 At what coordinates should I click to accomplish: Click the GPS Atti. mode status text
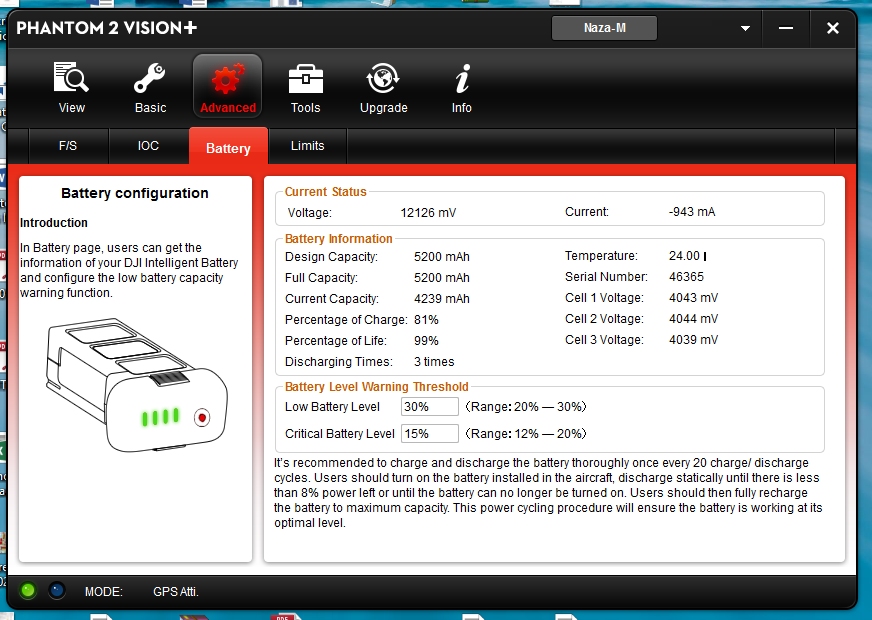point(176,592)
